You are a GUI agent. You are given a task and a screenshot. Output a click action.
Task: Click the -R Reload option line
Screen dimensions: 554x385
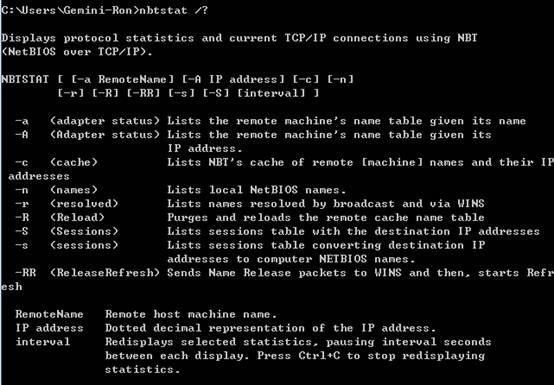249,218
